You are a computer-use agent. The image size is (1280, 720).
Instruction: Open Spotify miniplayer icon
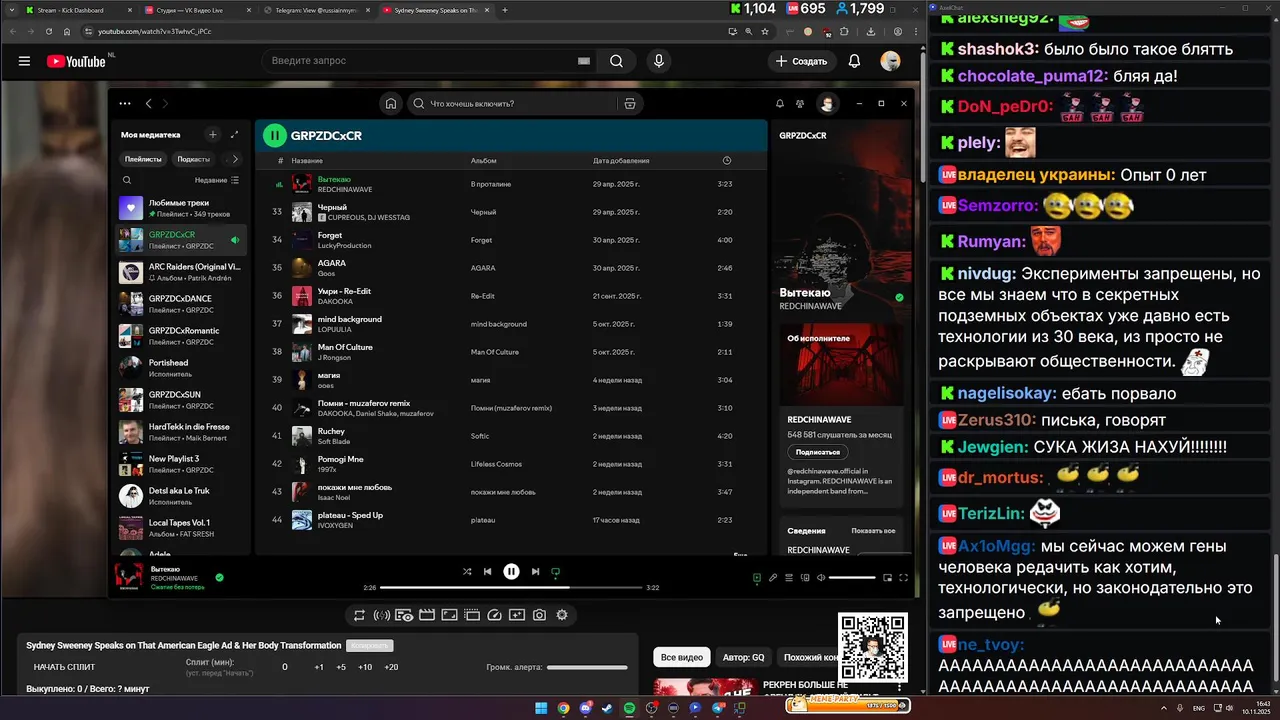point(886,577)
